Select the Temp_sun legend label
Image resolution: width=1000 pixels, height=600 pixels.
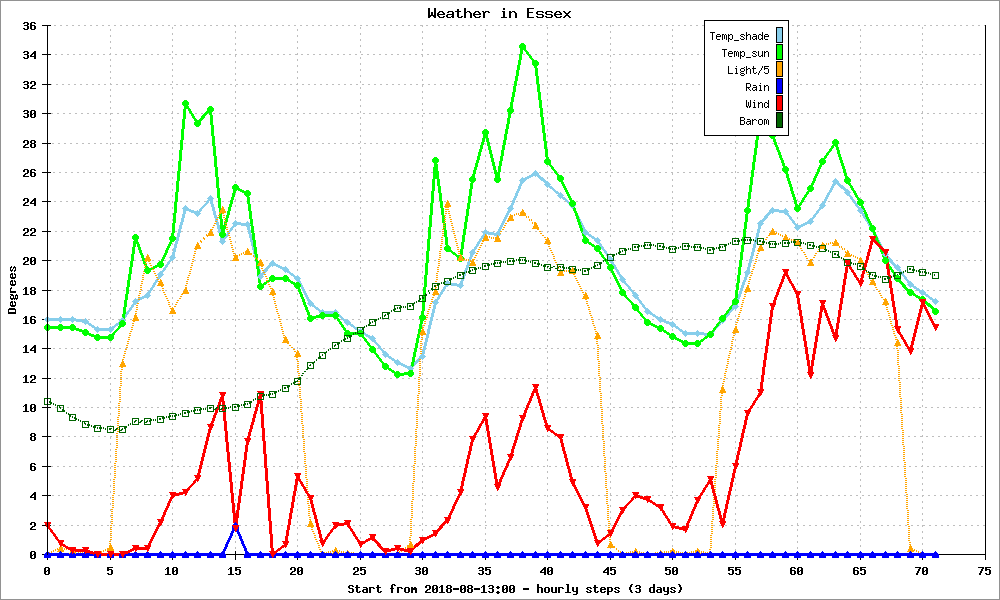coord(746,54)
